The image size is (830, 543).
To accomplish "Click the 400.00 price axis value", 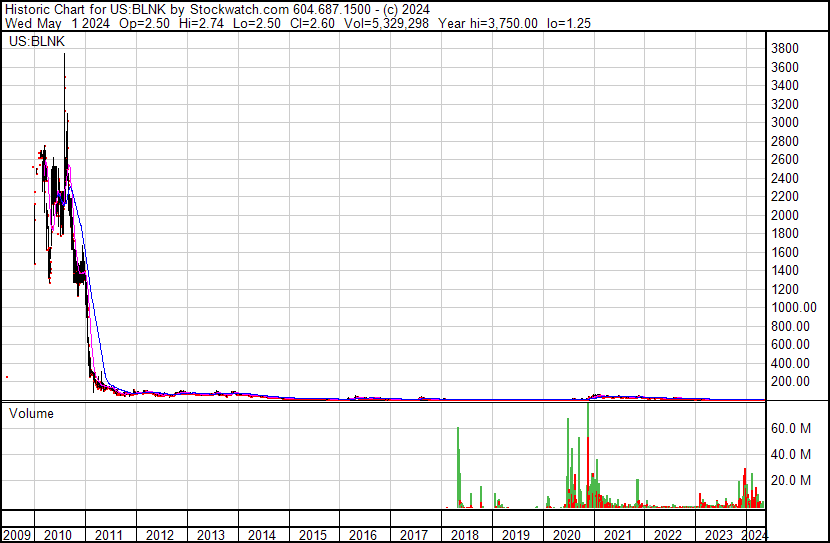I will pyautogui.click(x=790, y=364).
